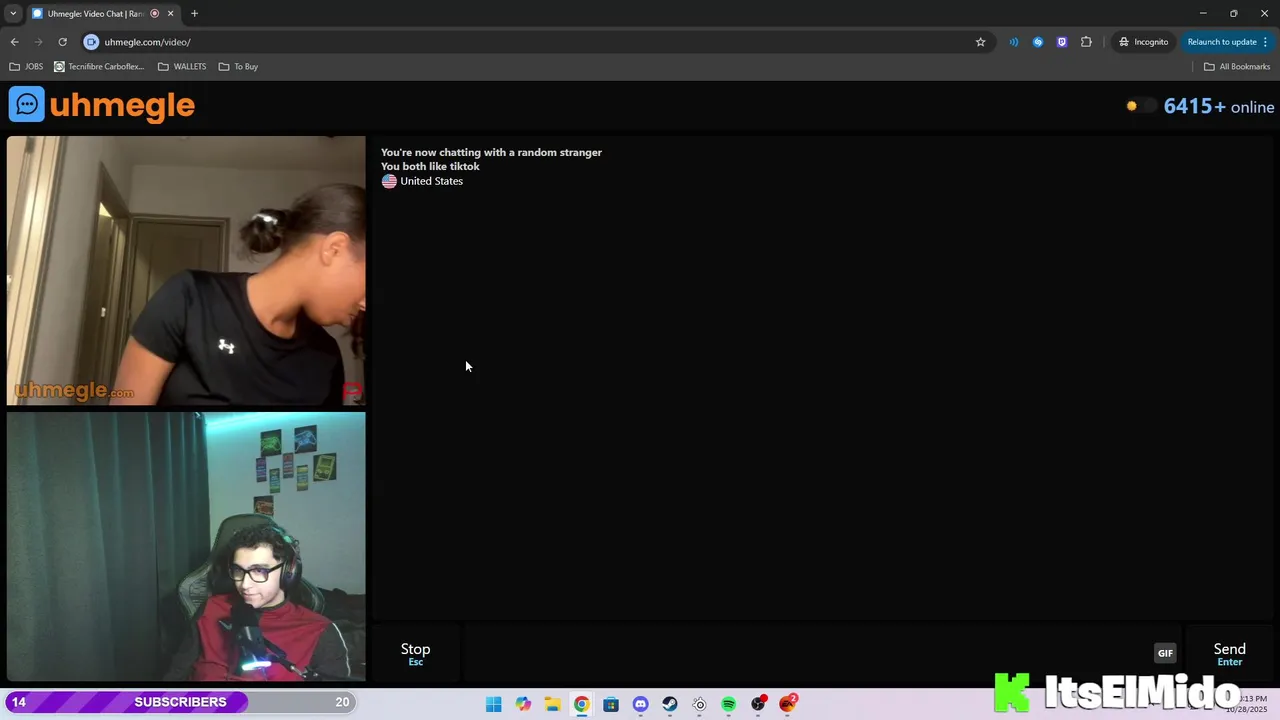Click the '6415+ online' counter
1280x720 pixels.
tap(1218, 106)
